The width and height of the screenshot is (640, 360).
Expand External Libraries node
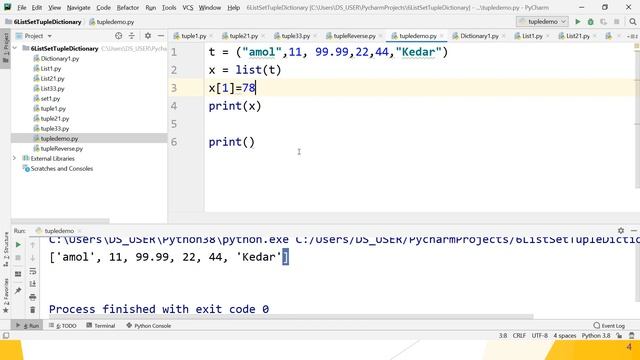pyautogui.click(x=15, y=158)
